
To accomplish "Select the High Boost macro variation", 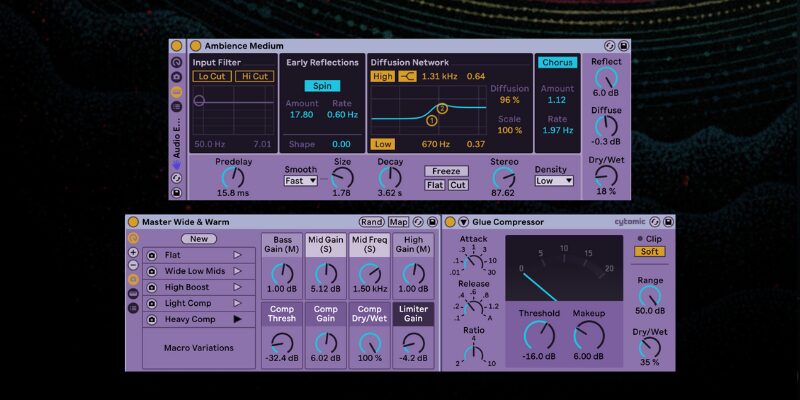I will click(x=190, y=287).
